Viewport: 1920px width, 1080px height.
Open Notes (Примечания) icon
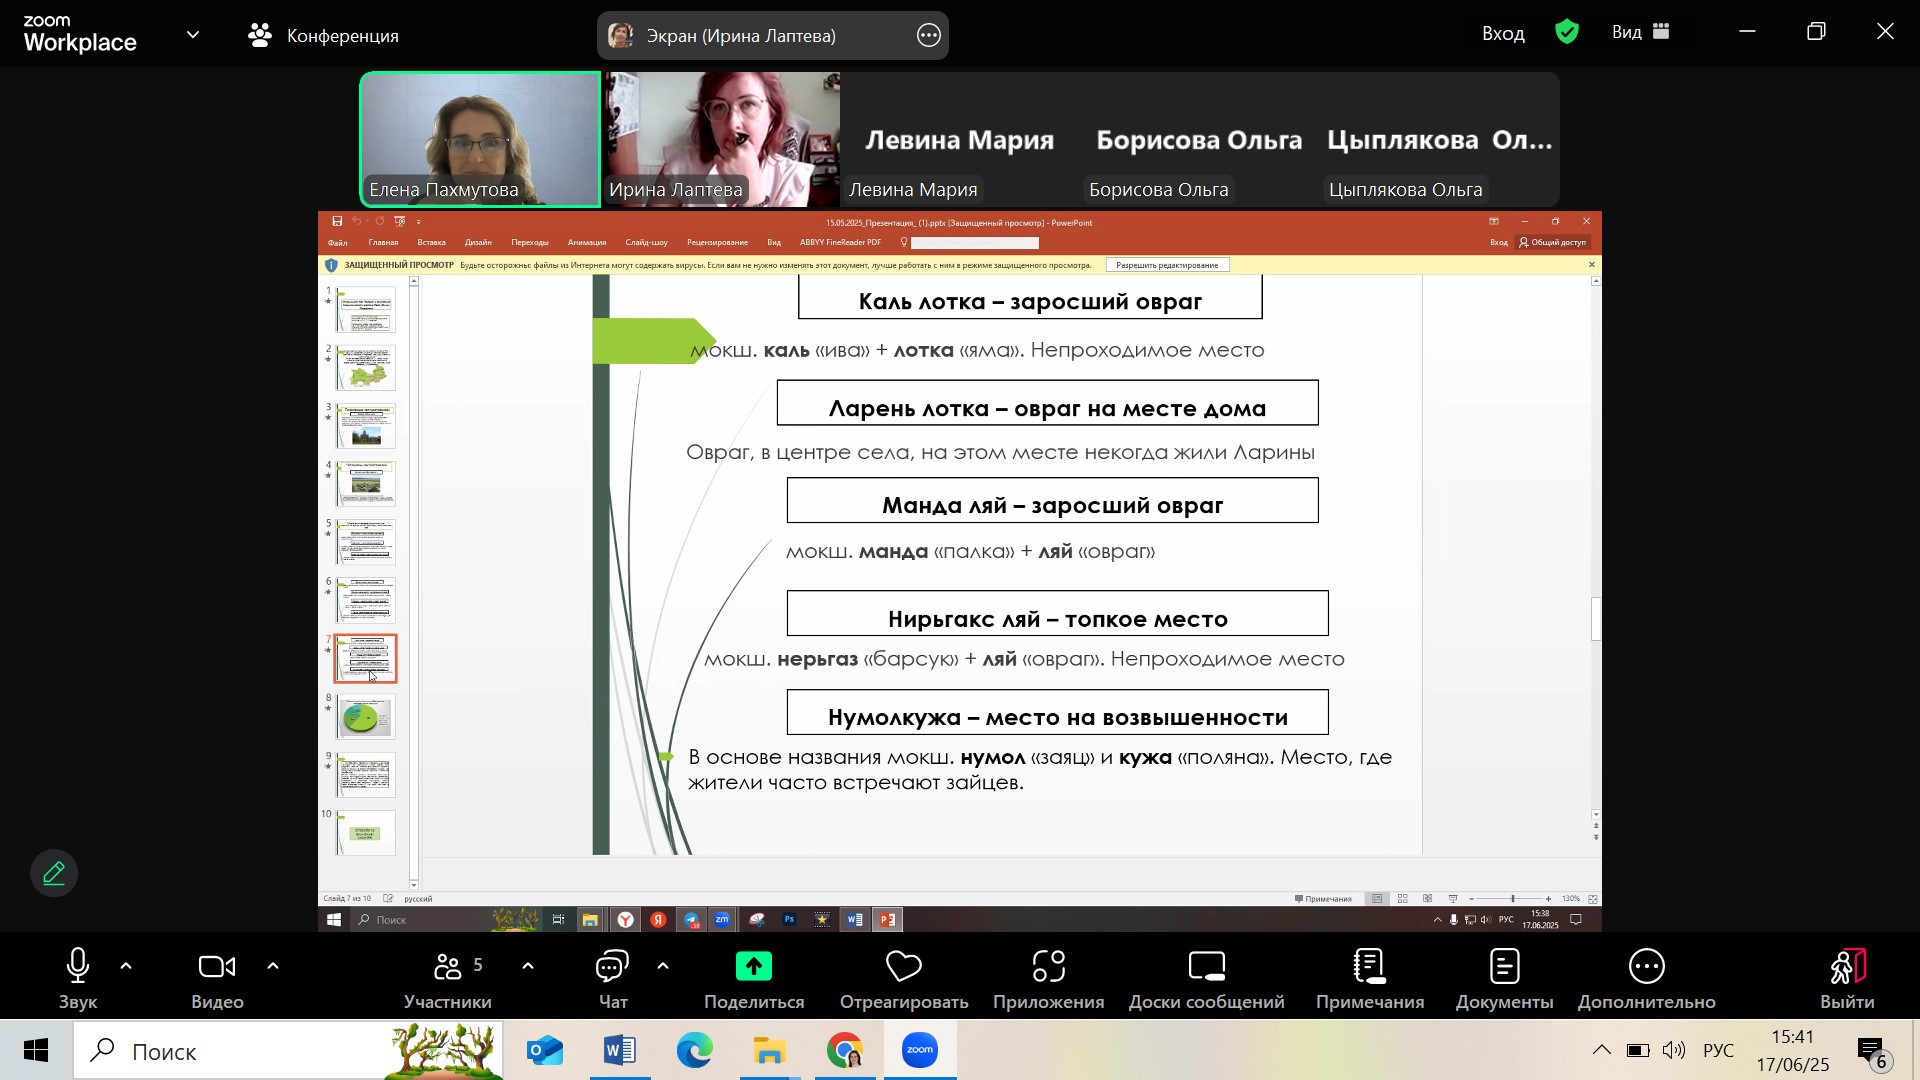(x=1369, y=966)
